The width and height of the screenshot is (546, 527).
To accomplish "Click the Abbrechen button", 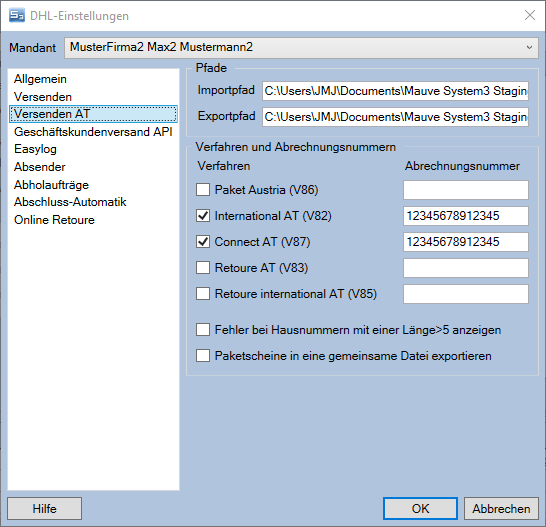I will (x=501, y=509).
